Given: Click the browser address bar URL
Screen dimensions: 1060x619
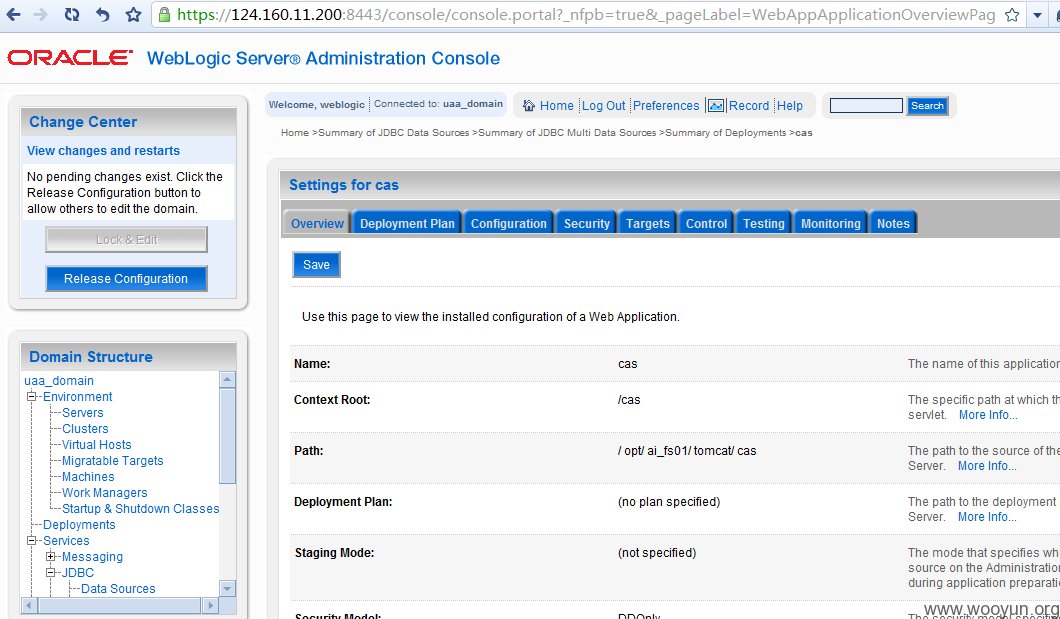Looking at the screenshot, I should click(585, 14).
